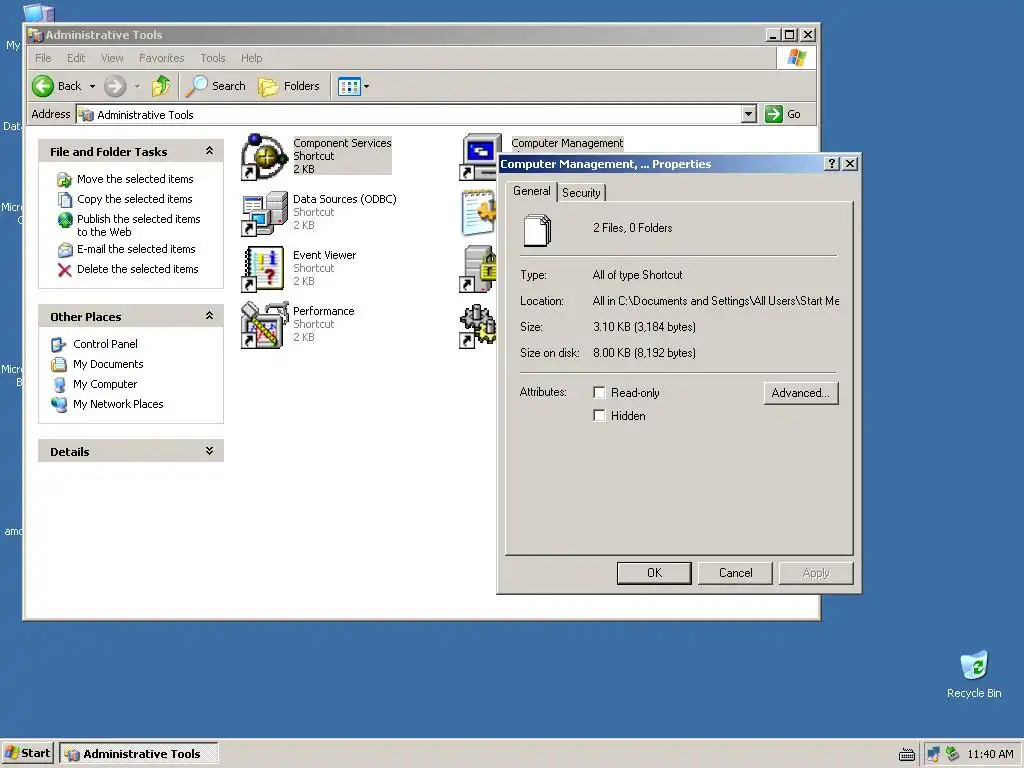Open the Forward history dropdown arrow
Image resolution: width=1024 pixels, height=768 pixels.
point(137,86)
